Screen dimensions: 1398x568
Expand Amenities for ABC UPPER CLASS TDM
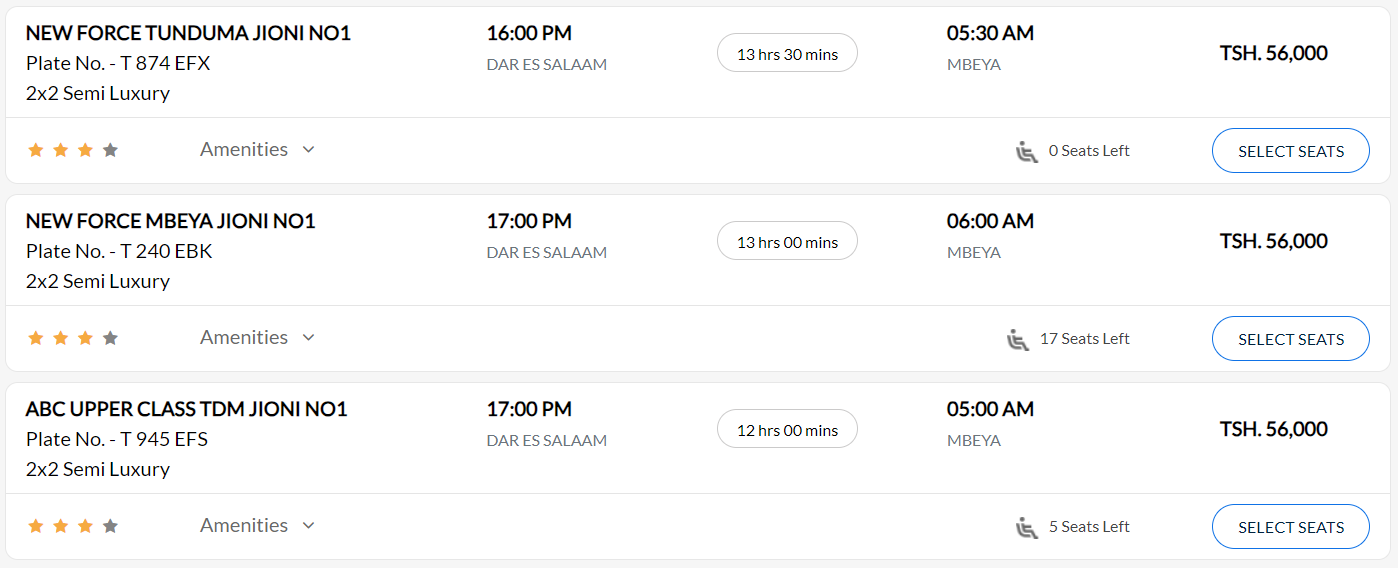pos(258,525)
